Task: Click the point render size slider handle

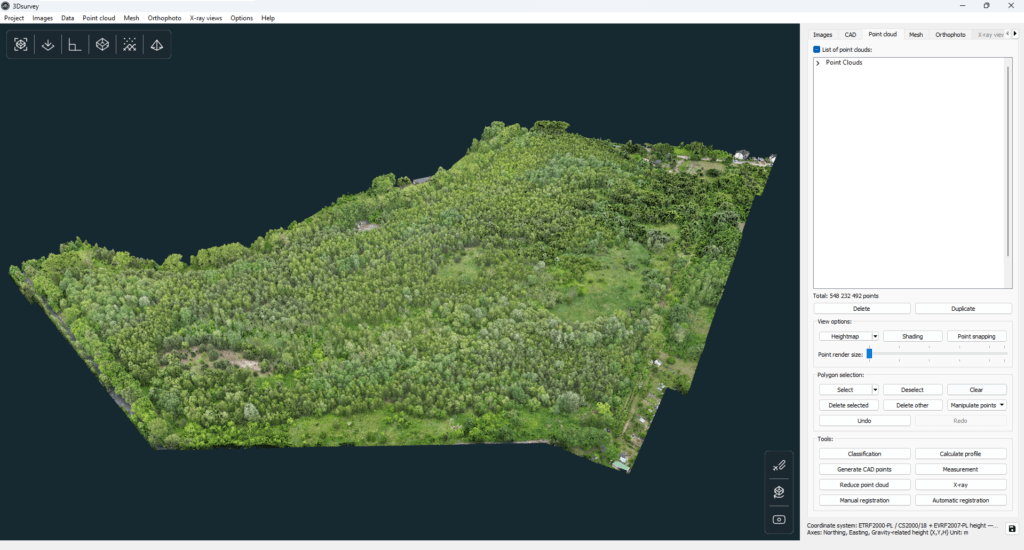Action: (869, 353)
